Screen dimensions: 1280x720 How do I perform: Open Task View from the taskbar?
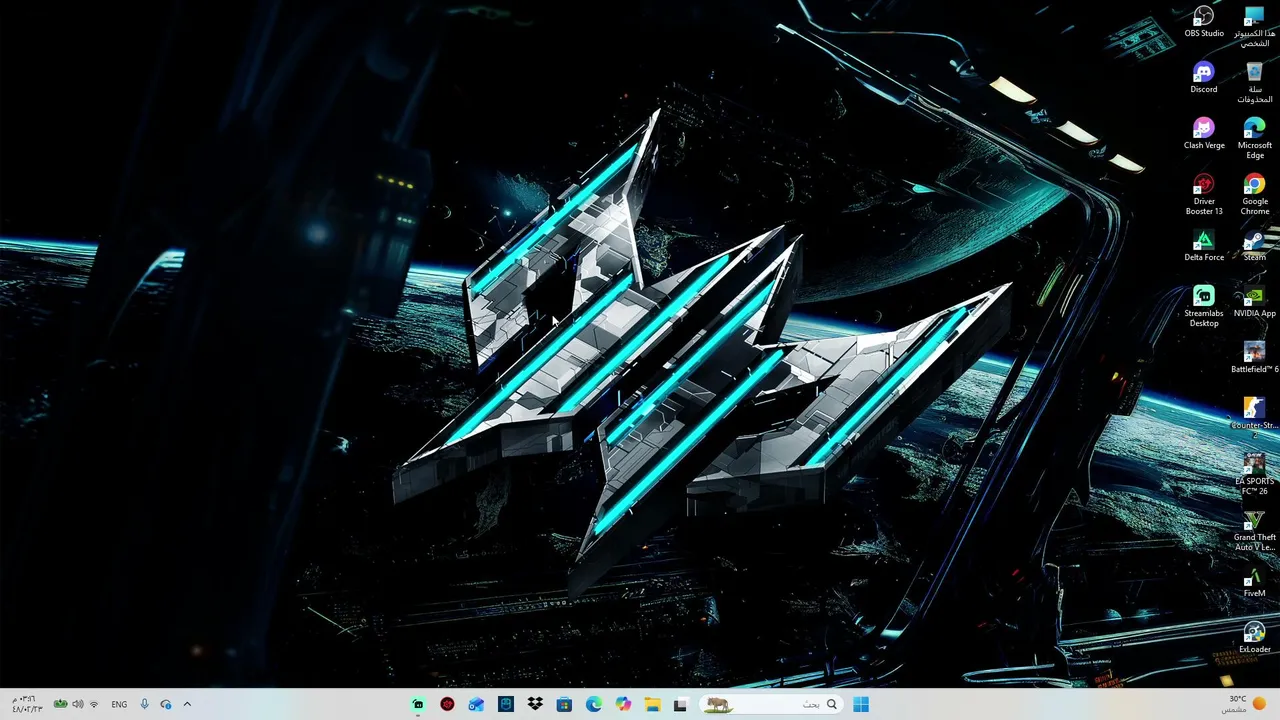coord(681,704)
